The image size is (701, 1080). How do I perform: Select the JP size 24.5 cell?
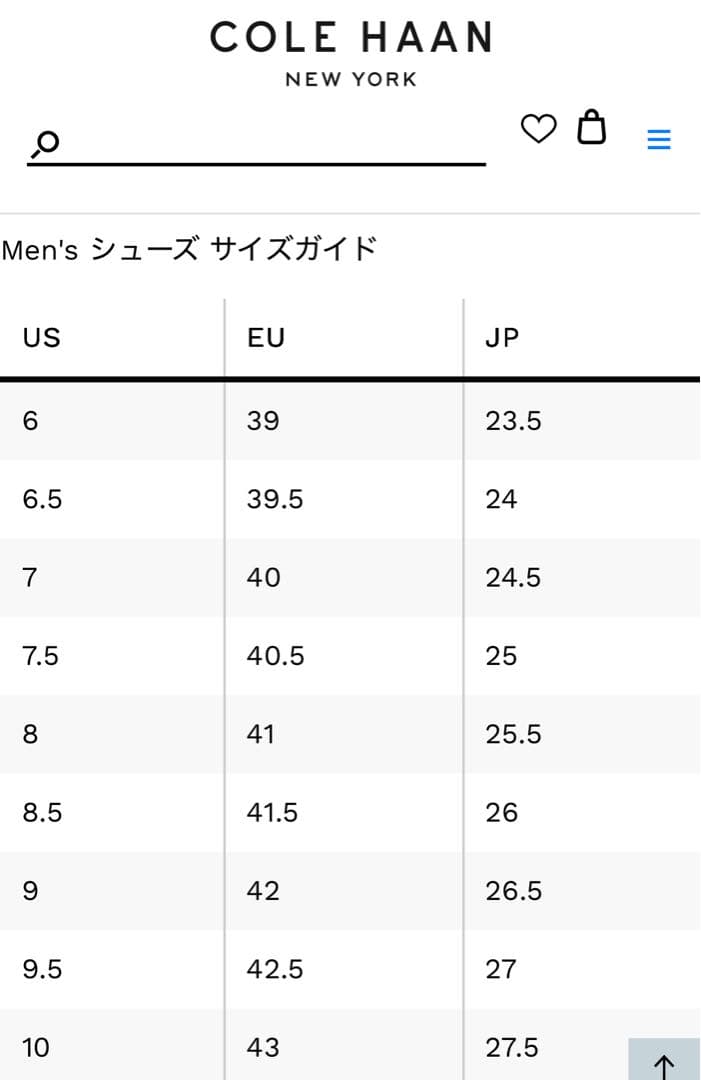[513, 578]
